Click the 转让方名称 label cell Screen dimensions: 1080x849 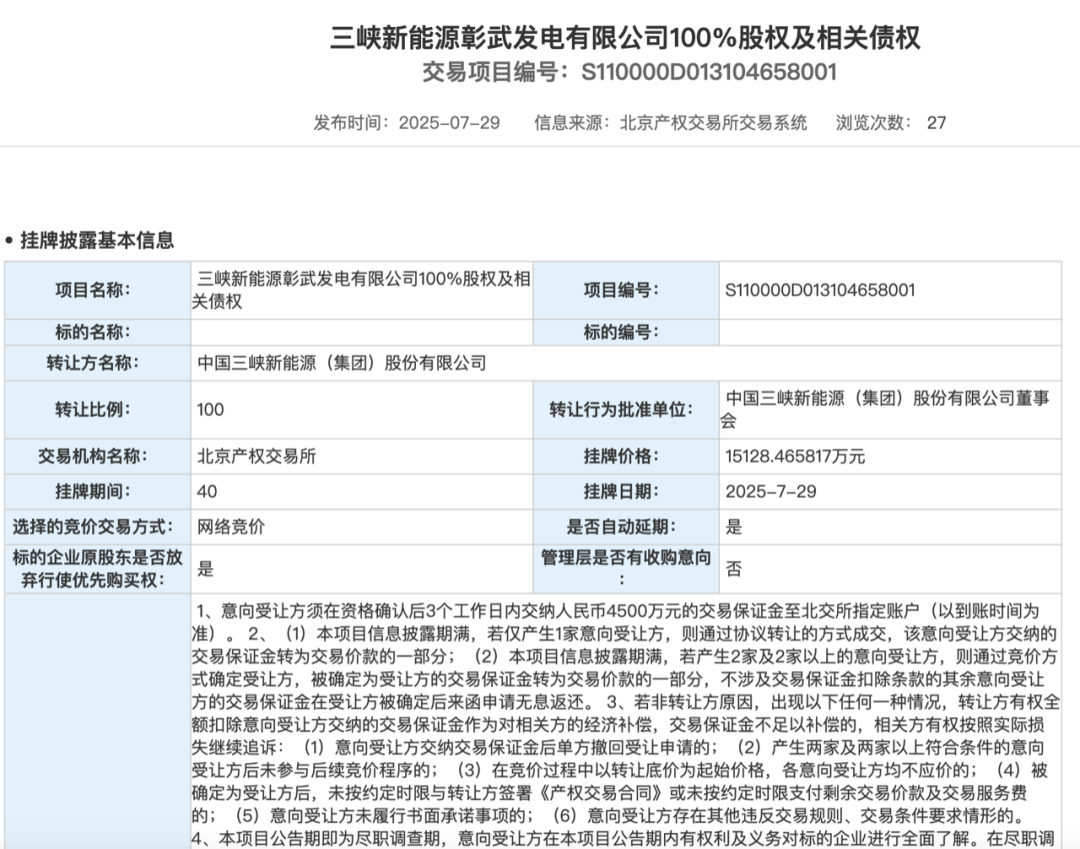98,363
